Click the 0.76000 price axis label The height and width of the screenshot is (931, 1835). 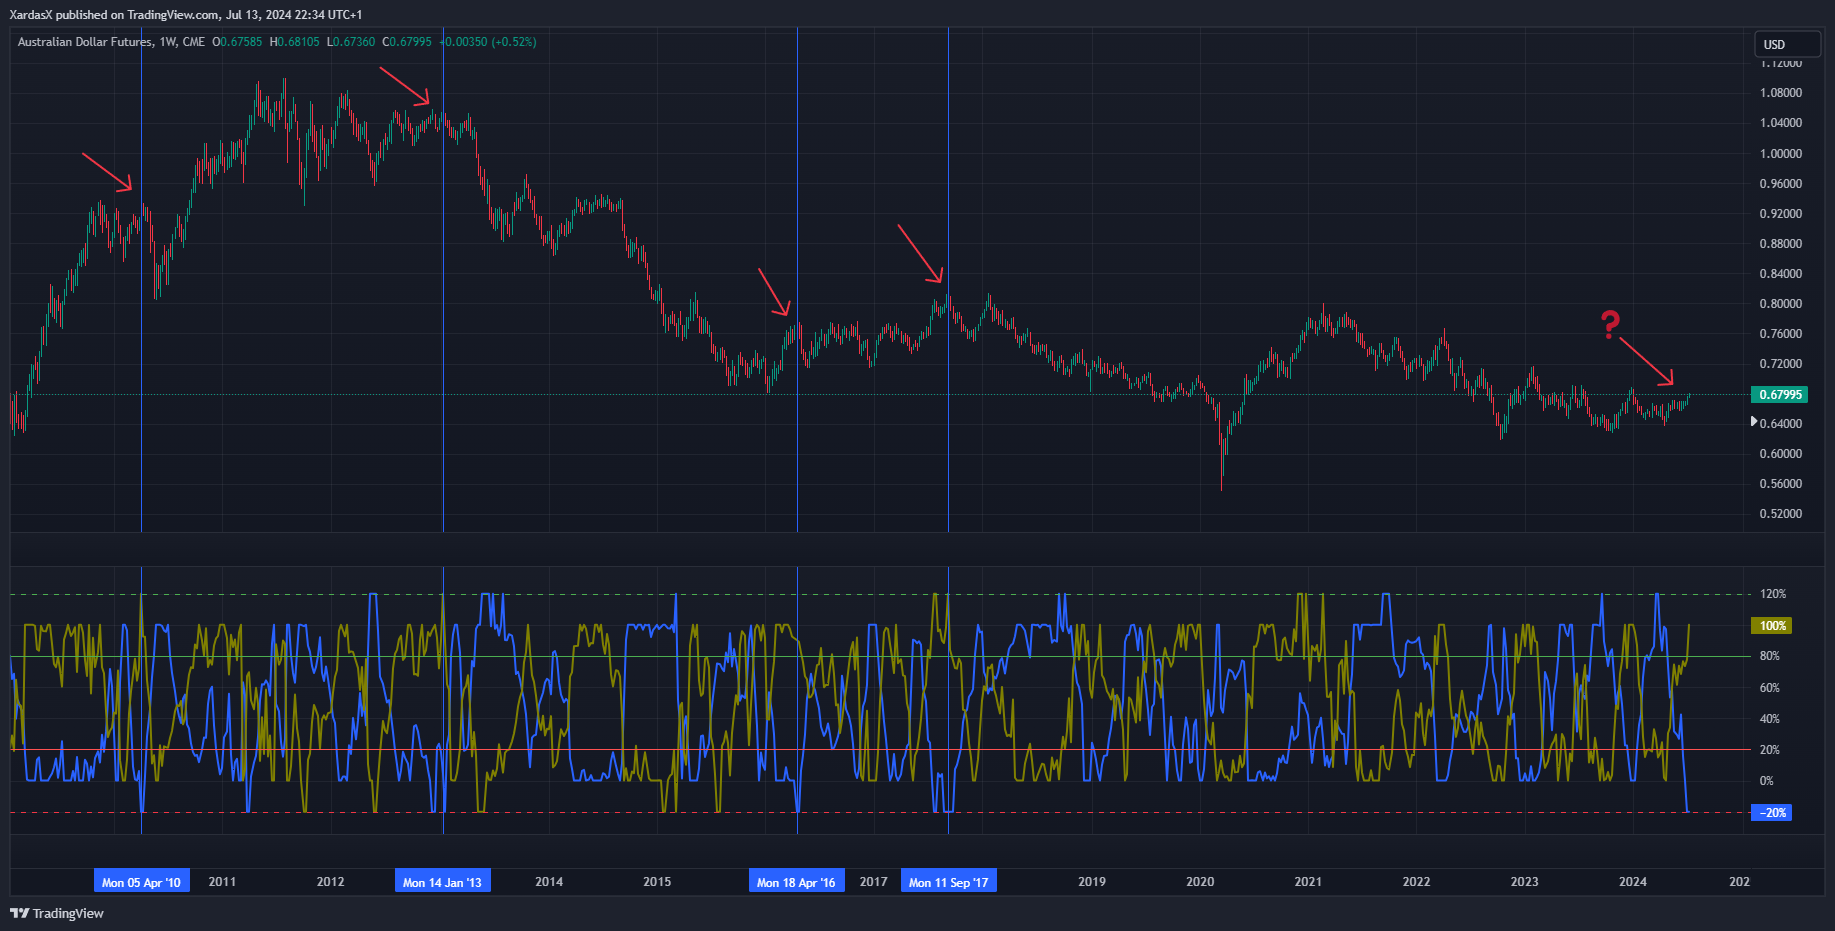tap(1781, 334)
